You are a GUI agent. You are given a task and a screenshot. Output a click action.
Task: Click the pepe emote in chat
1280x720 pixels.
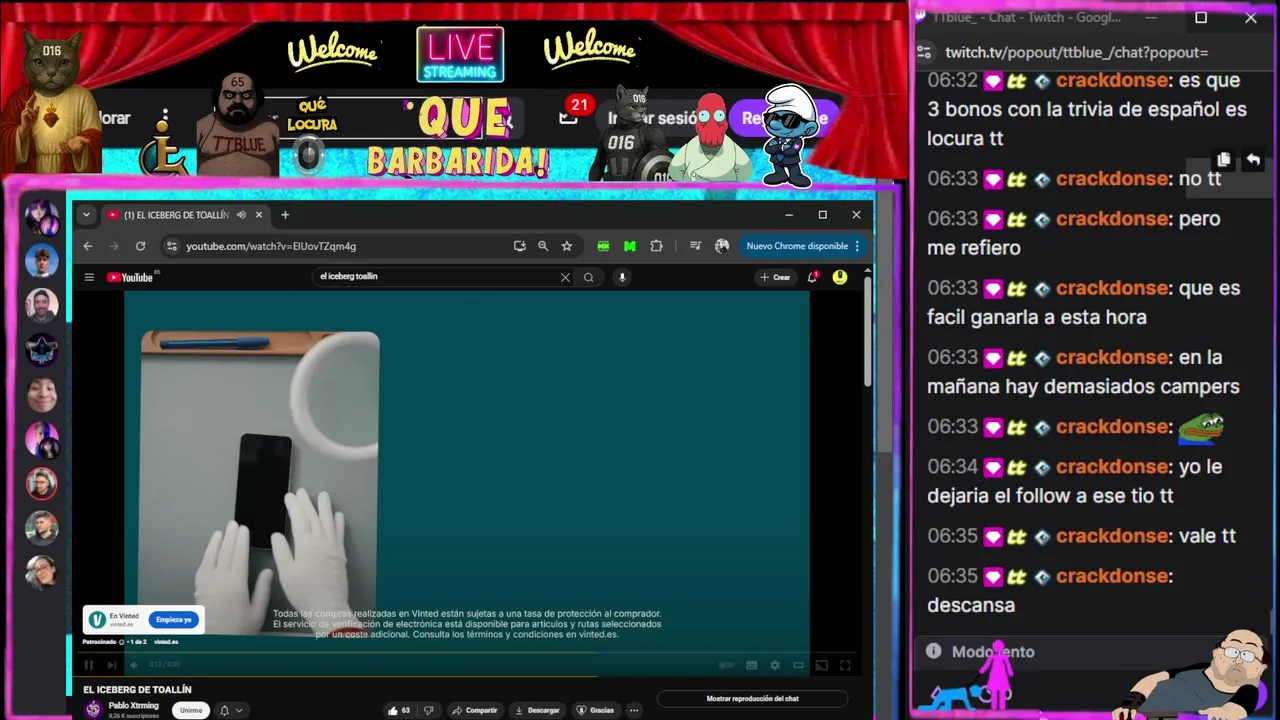1201,427
